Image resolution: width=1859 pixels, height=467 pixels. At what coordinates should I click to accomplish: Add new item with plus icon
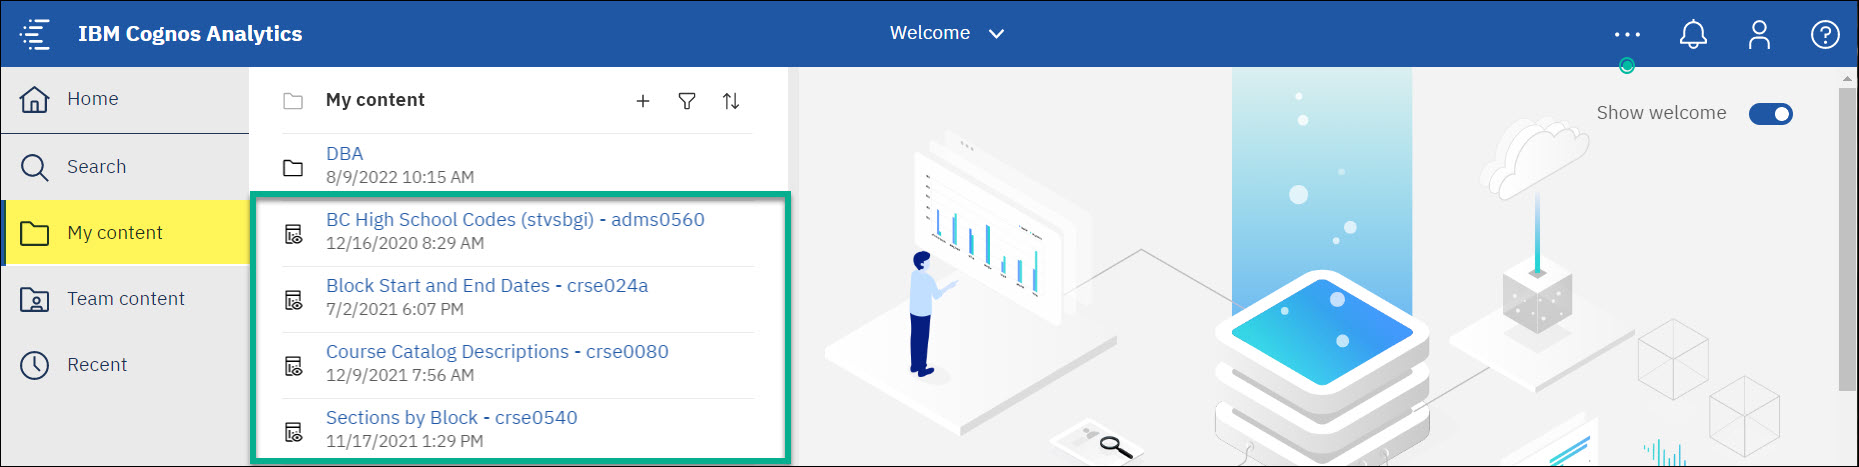point(643,101)
